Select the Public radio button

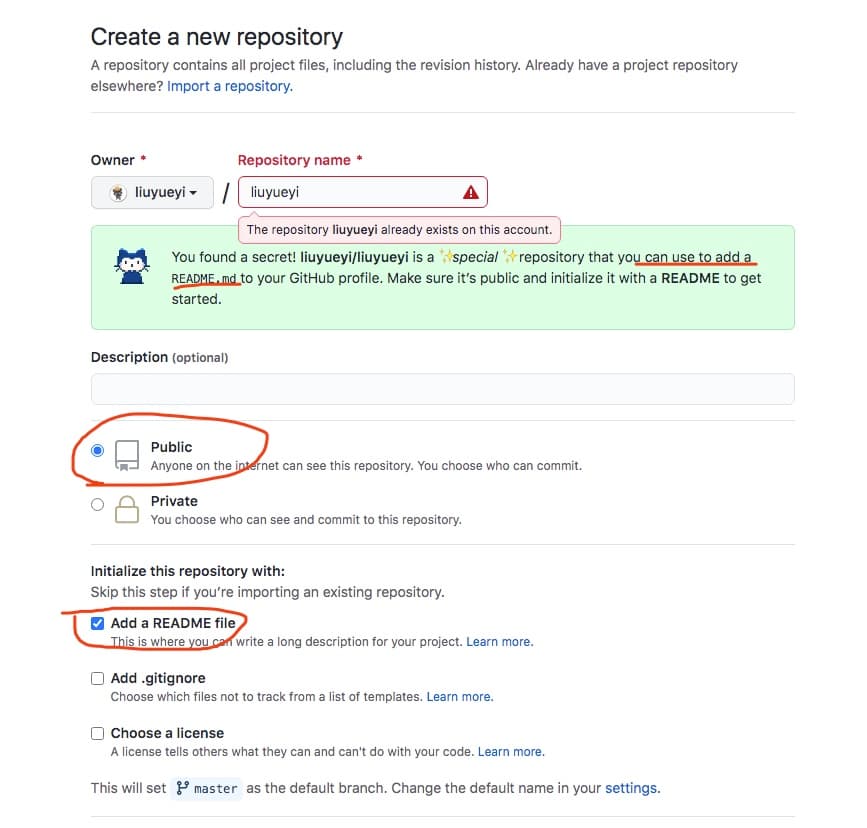tap(97, 451)
